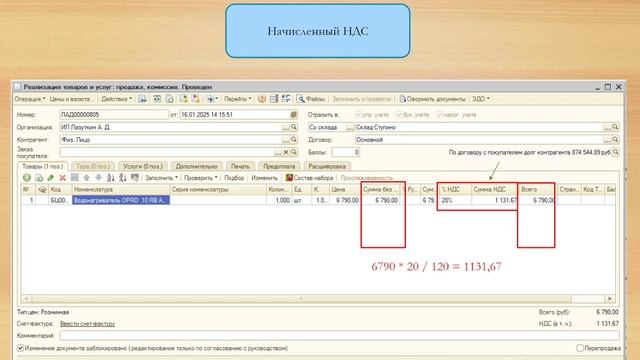Switch to Дополнительно tab
Screen dimensions: 640x360
(x=196, y=166)
